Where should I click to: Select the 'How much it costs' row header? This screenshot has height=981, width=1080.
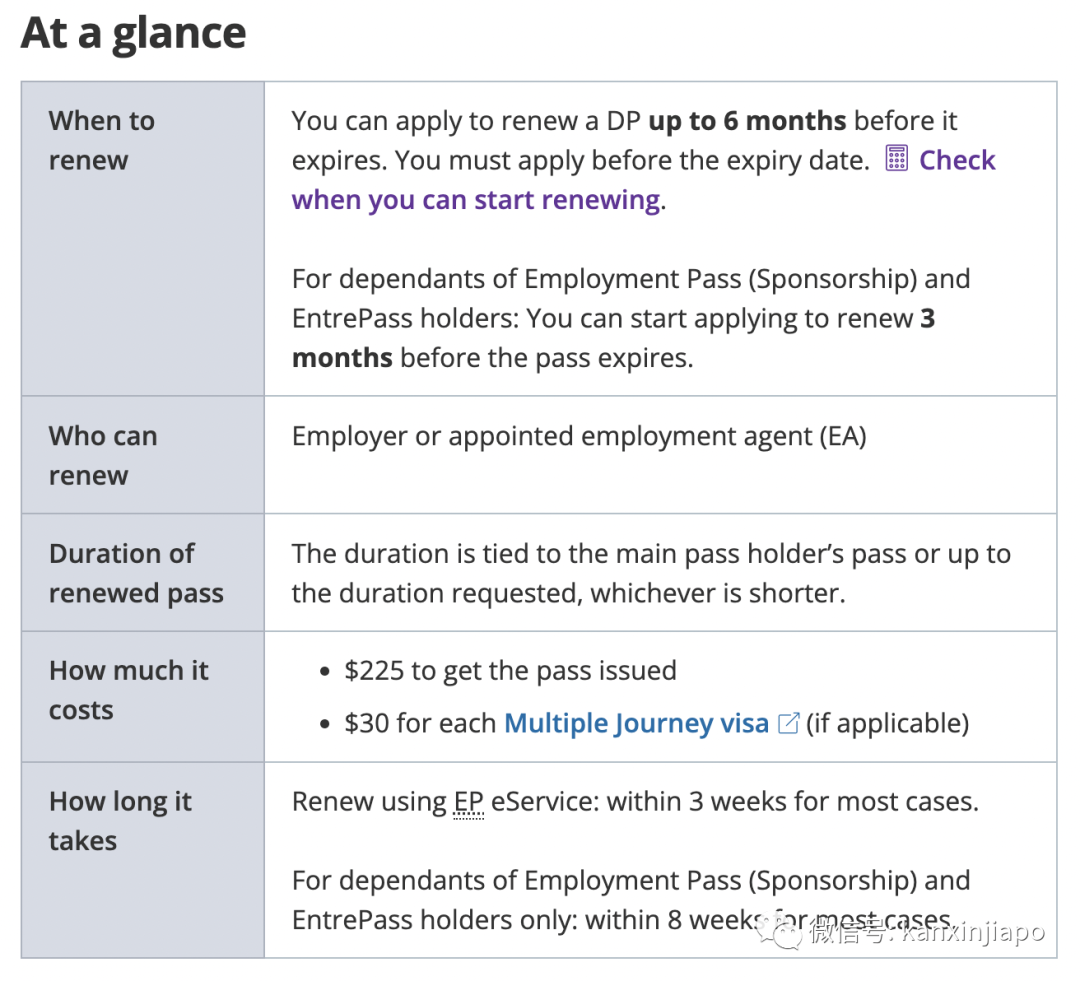pyautogui.click(x=143, y=696)
